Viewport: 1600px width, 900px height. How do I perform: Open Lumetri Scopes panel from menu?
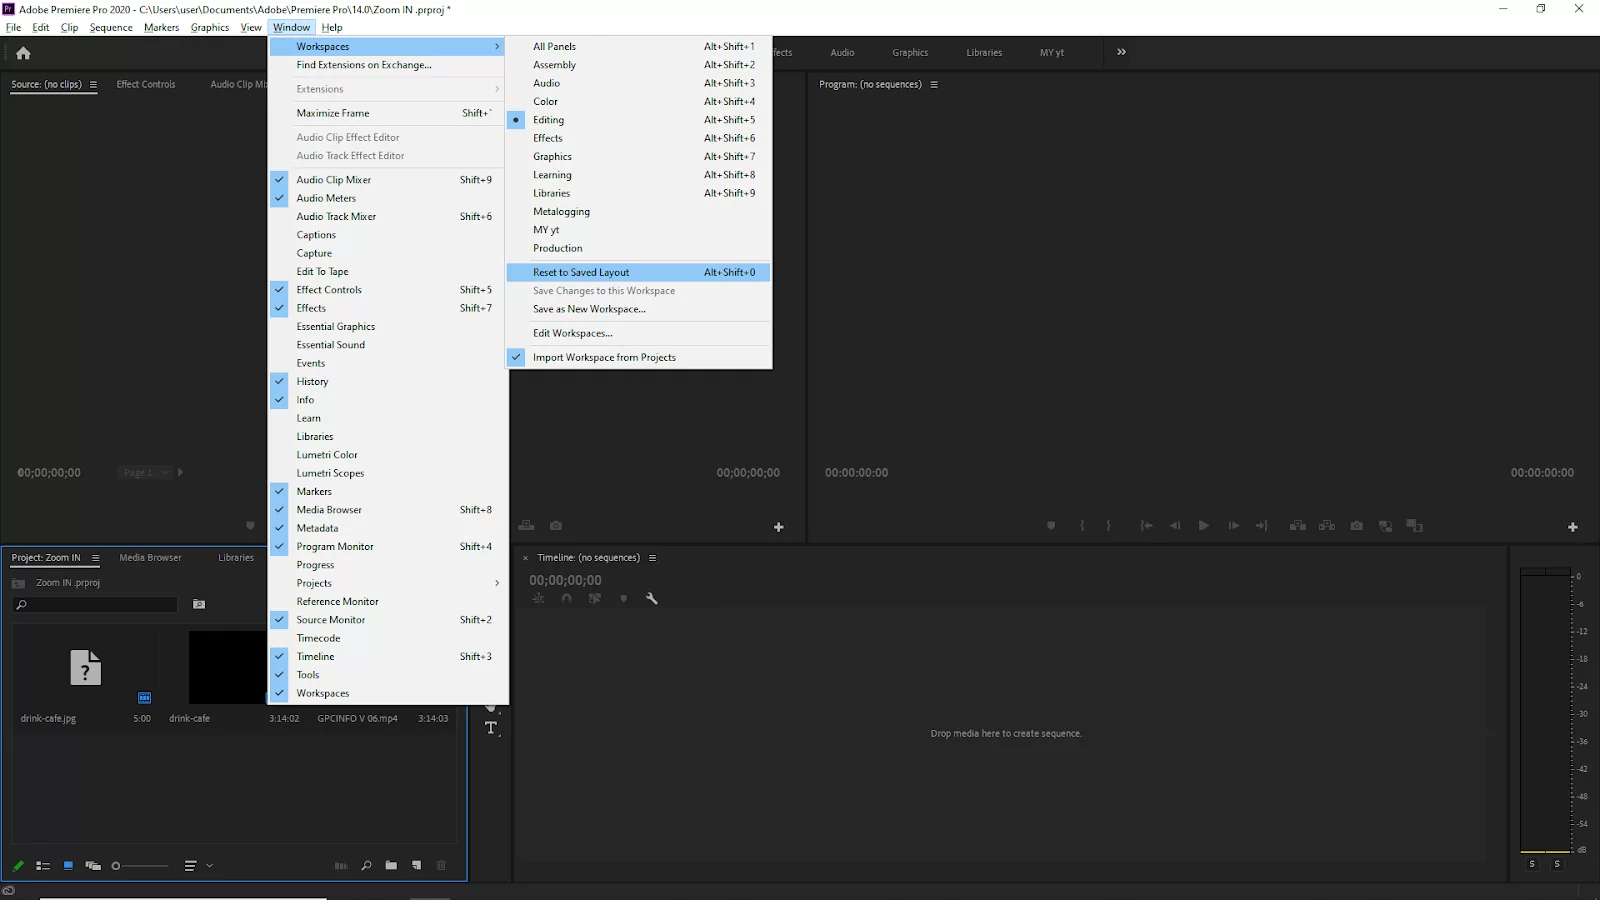pos(388,474)
